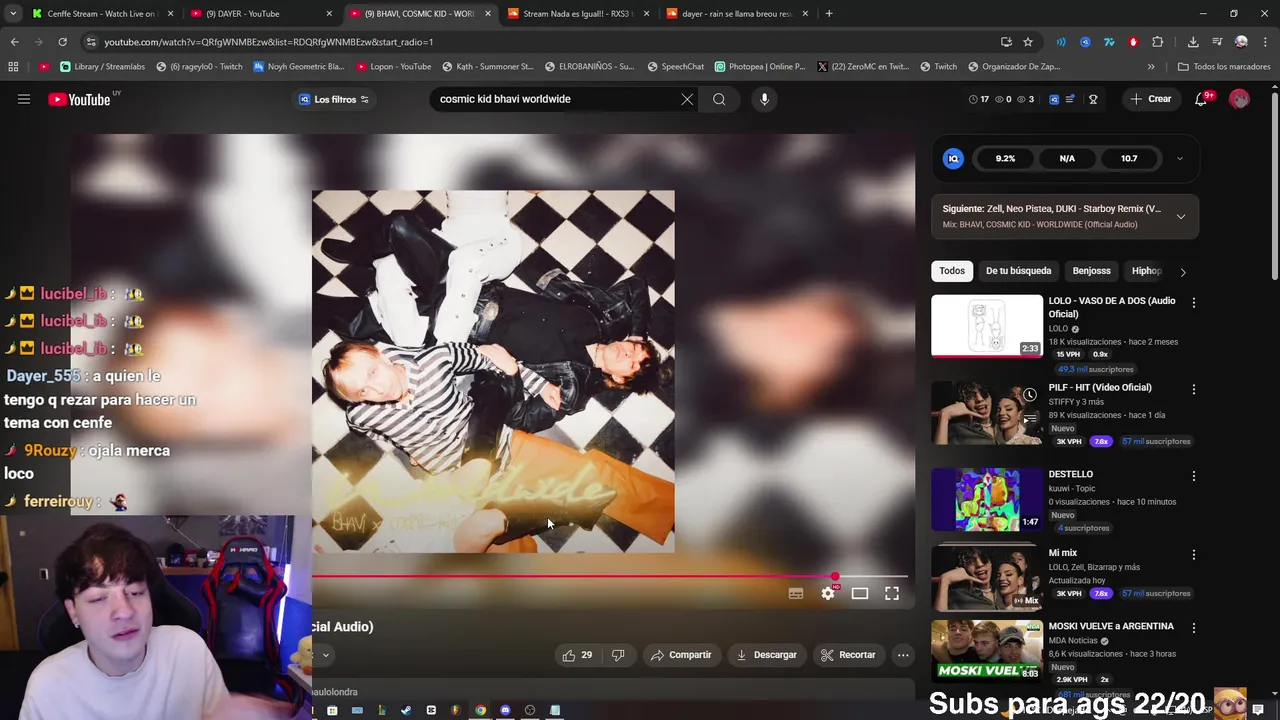
Task: Expand the channel dropdown chevron below title
Action: click(325, 656)
